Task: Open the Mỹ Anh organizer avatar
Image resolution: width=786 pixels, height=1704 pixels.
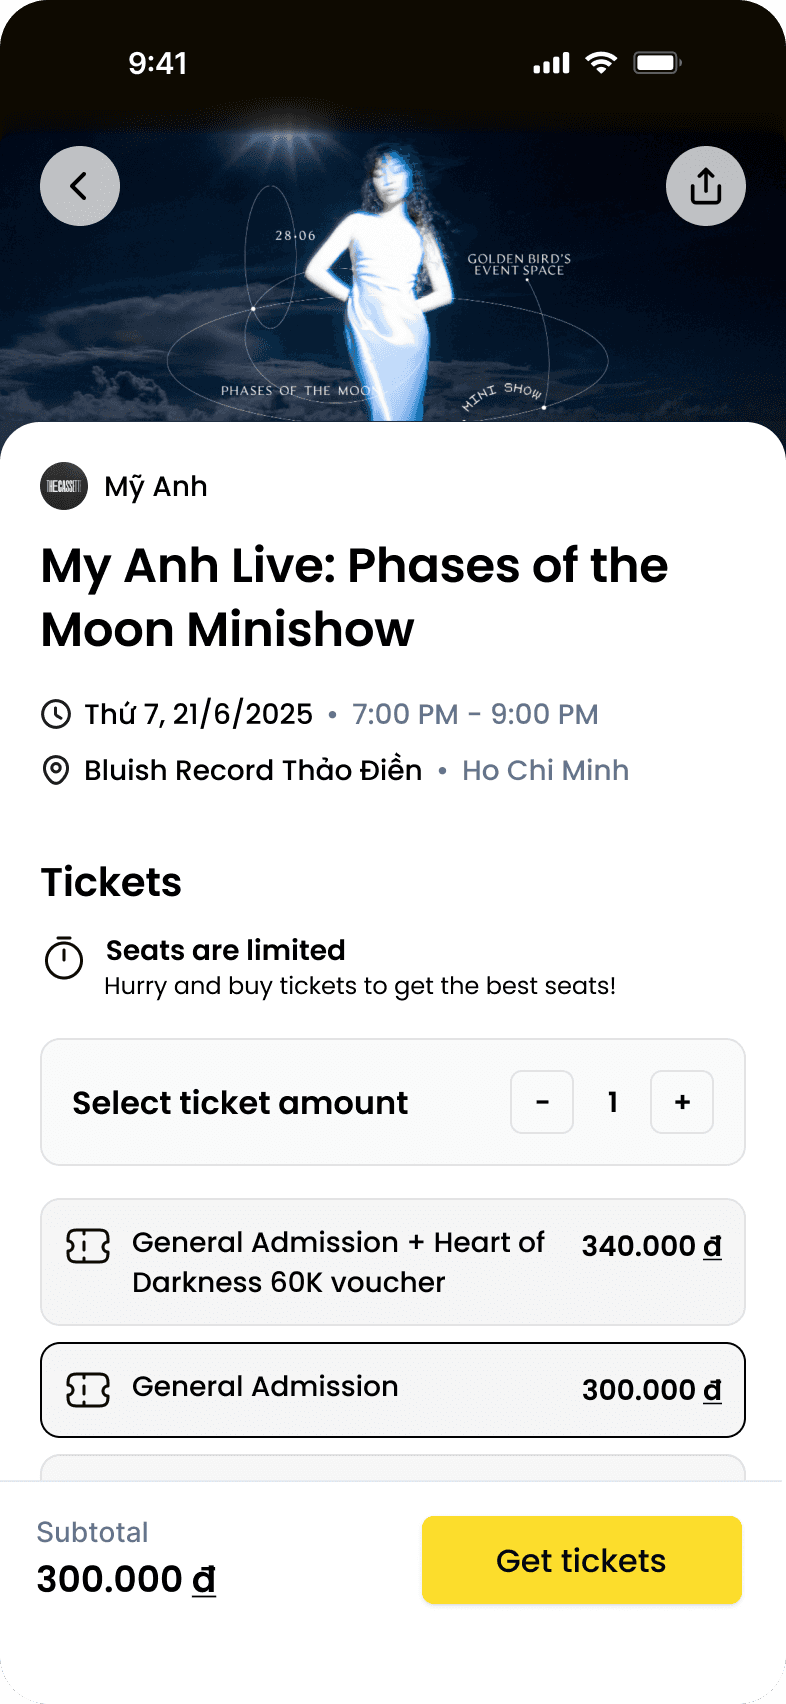Action: pyautogui.click(x=64, y=486)
